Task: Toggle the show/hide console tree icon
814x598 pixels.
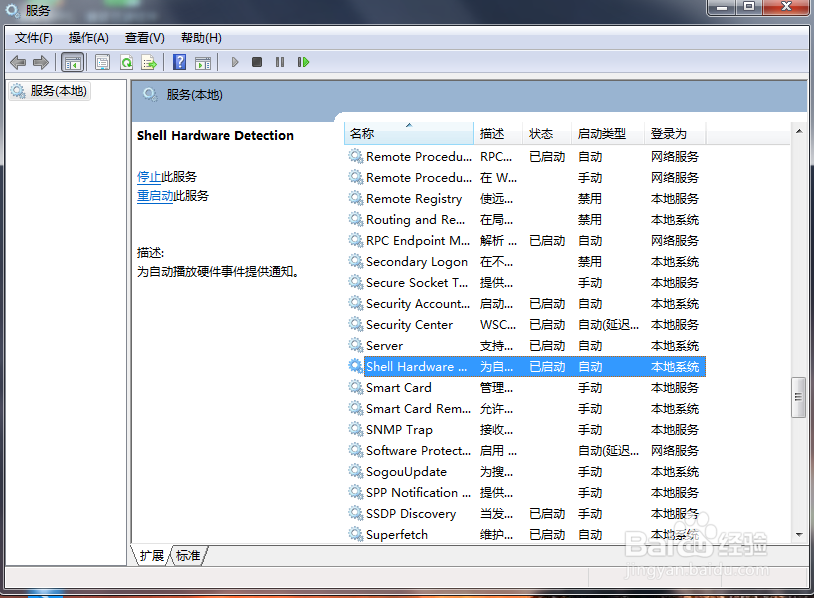Action: pos(73,63)
